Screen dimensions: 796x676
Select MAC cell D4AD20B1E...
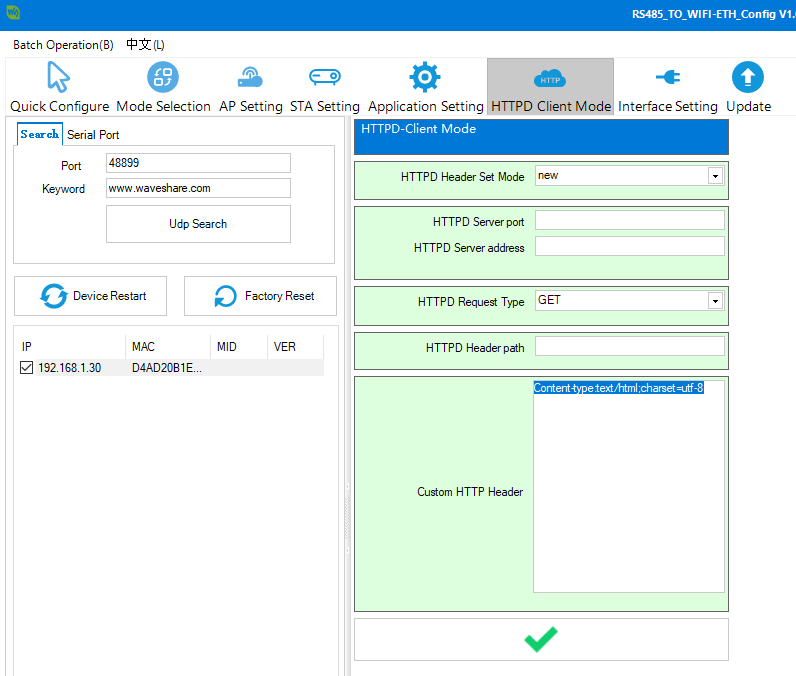(x=167, y=368)
